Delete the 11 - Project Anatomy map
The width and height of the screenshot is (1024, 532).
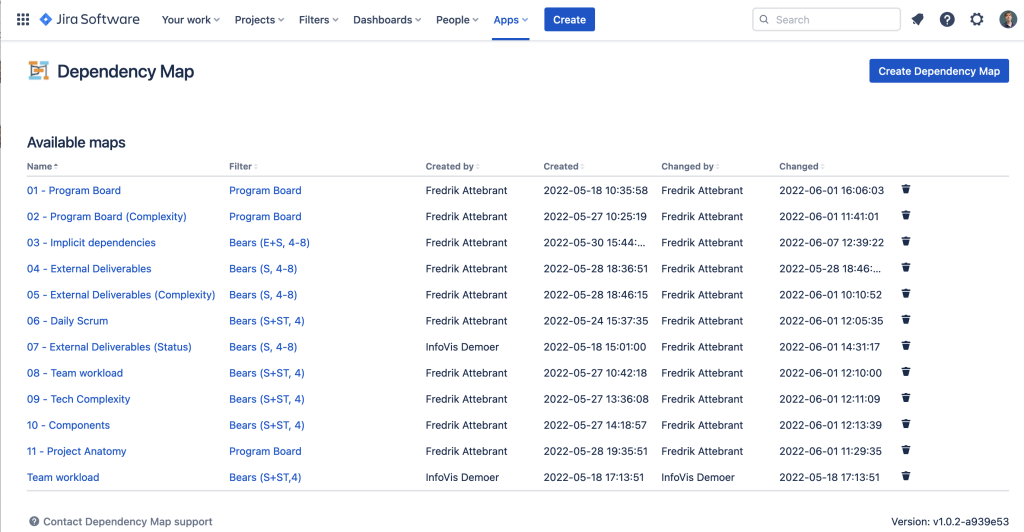[x=906, y=450]
